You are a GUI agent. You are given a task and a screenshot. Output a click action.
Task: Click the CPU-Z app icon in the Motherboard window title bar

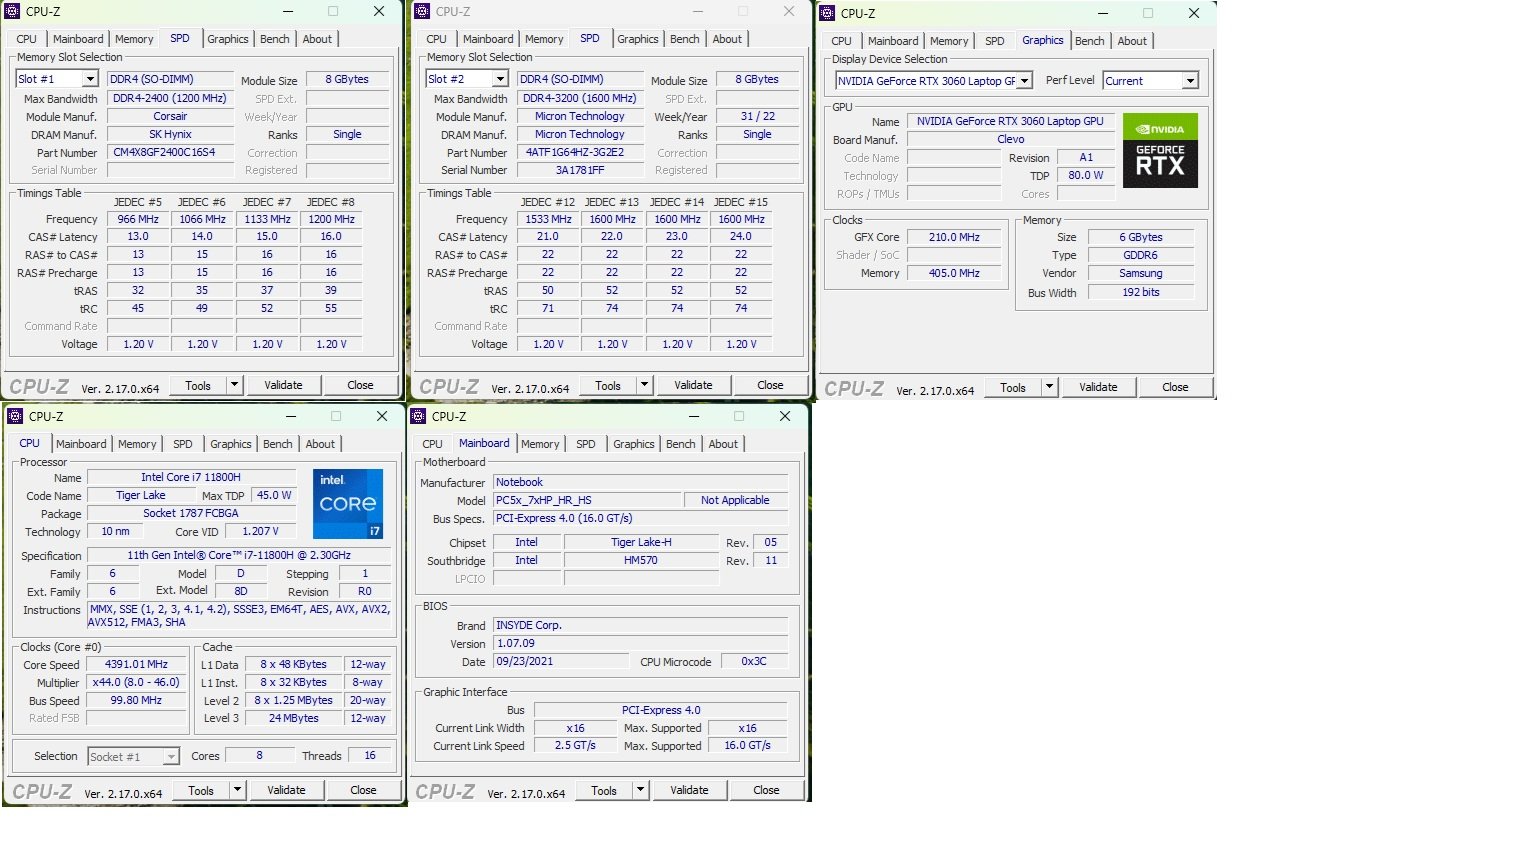(x=419, y=416)
